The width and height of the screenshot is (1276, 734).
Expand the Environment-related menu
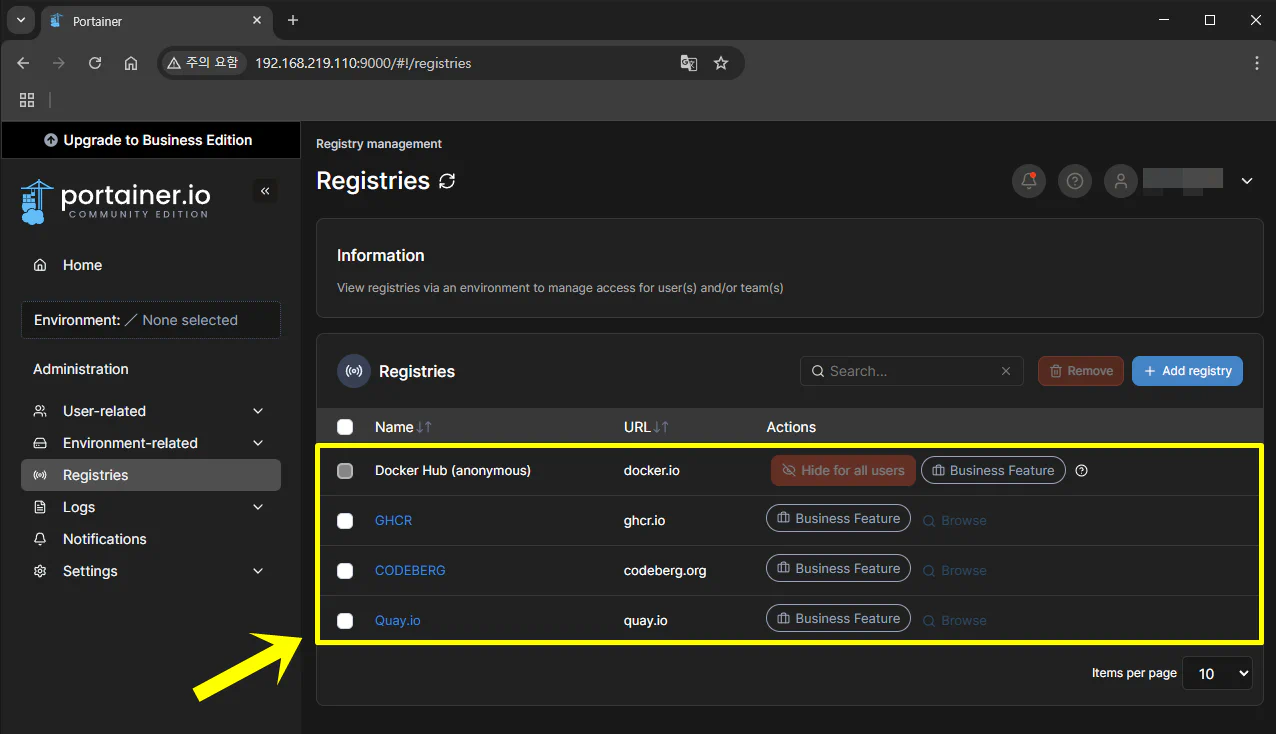tap(150, 443)
